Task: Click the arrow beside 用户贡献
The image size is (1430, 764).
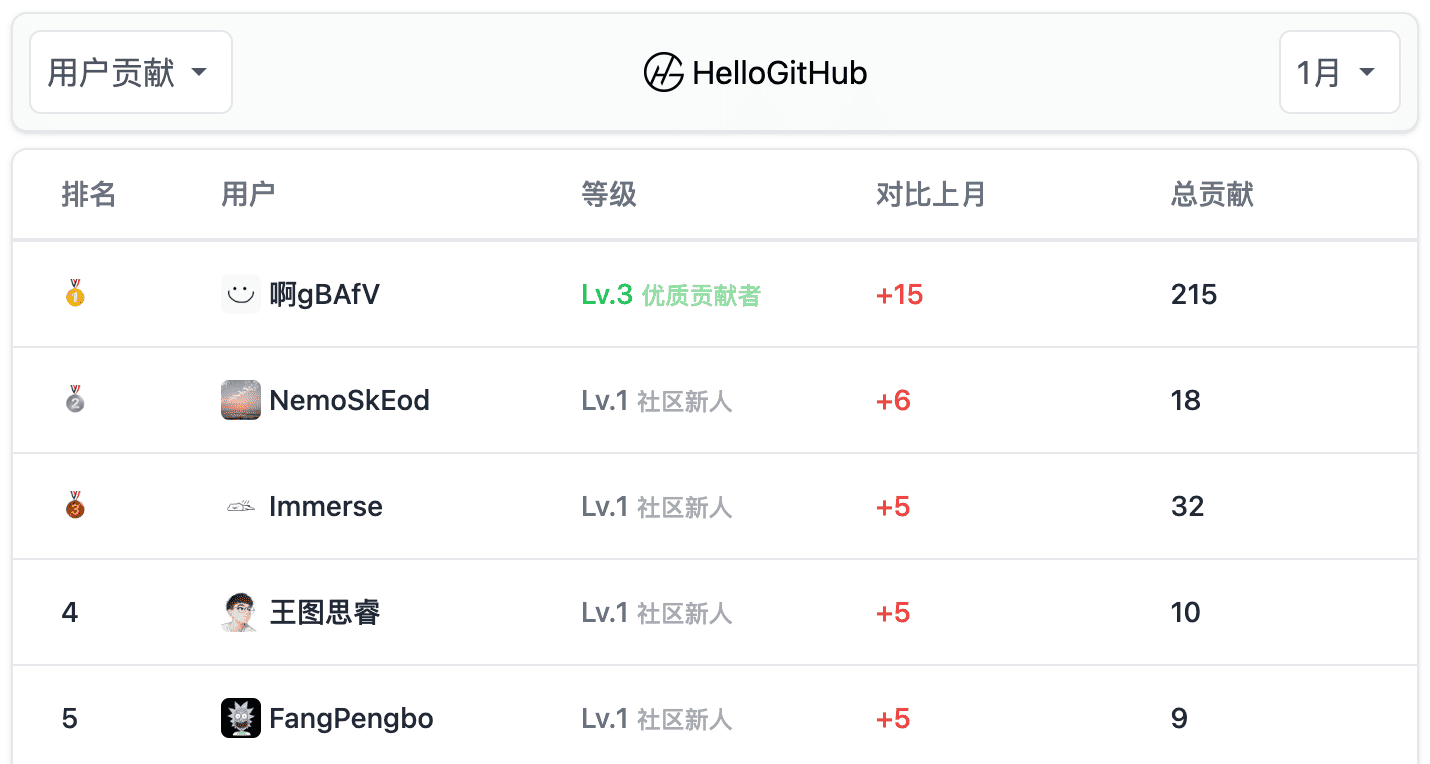Action: (199, 73)
